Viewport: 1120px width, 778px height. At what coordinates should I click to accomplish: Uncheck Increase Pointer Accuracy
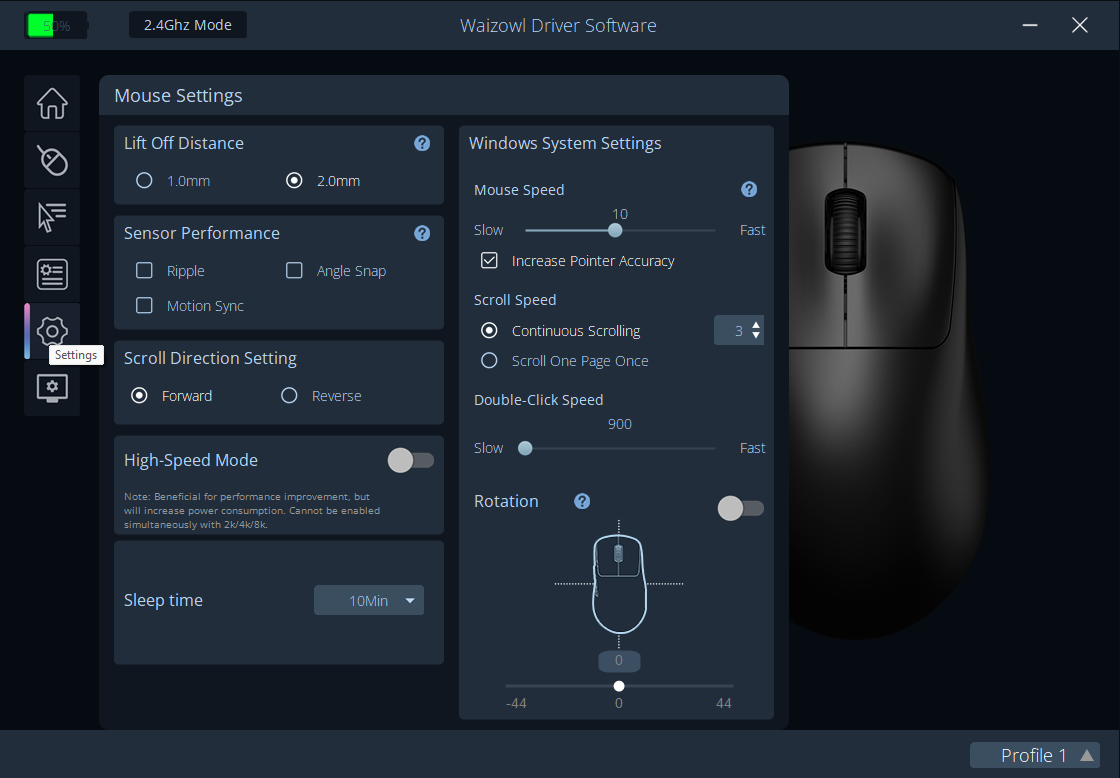pyautogui.click(x=489, y=260)
